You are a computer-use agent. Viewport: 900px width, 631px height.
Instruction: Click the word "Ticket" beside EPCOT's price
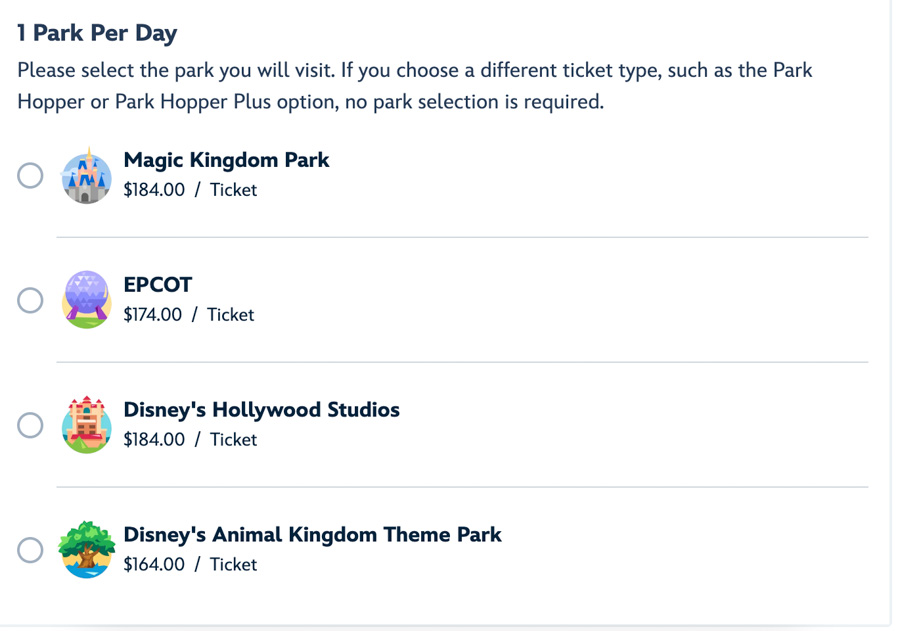[x=230, y=315]
